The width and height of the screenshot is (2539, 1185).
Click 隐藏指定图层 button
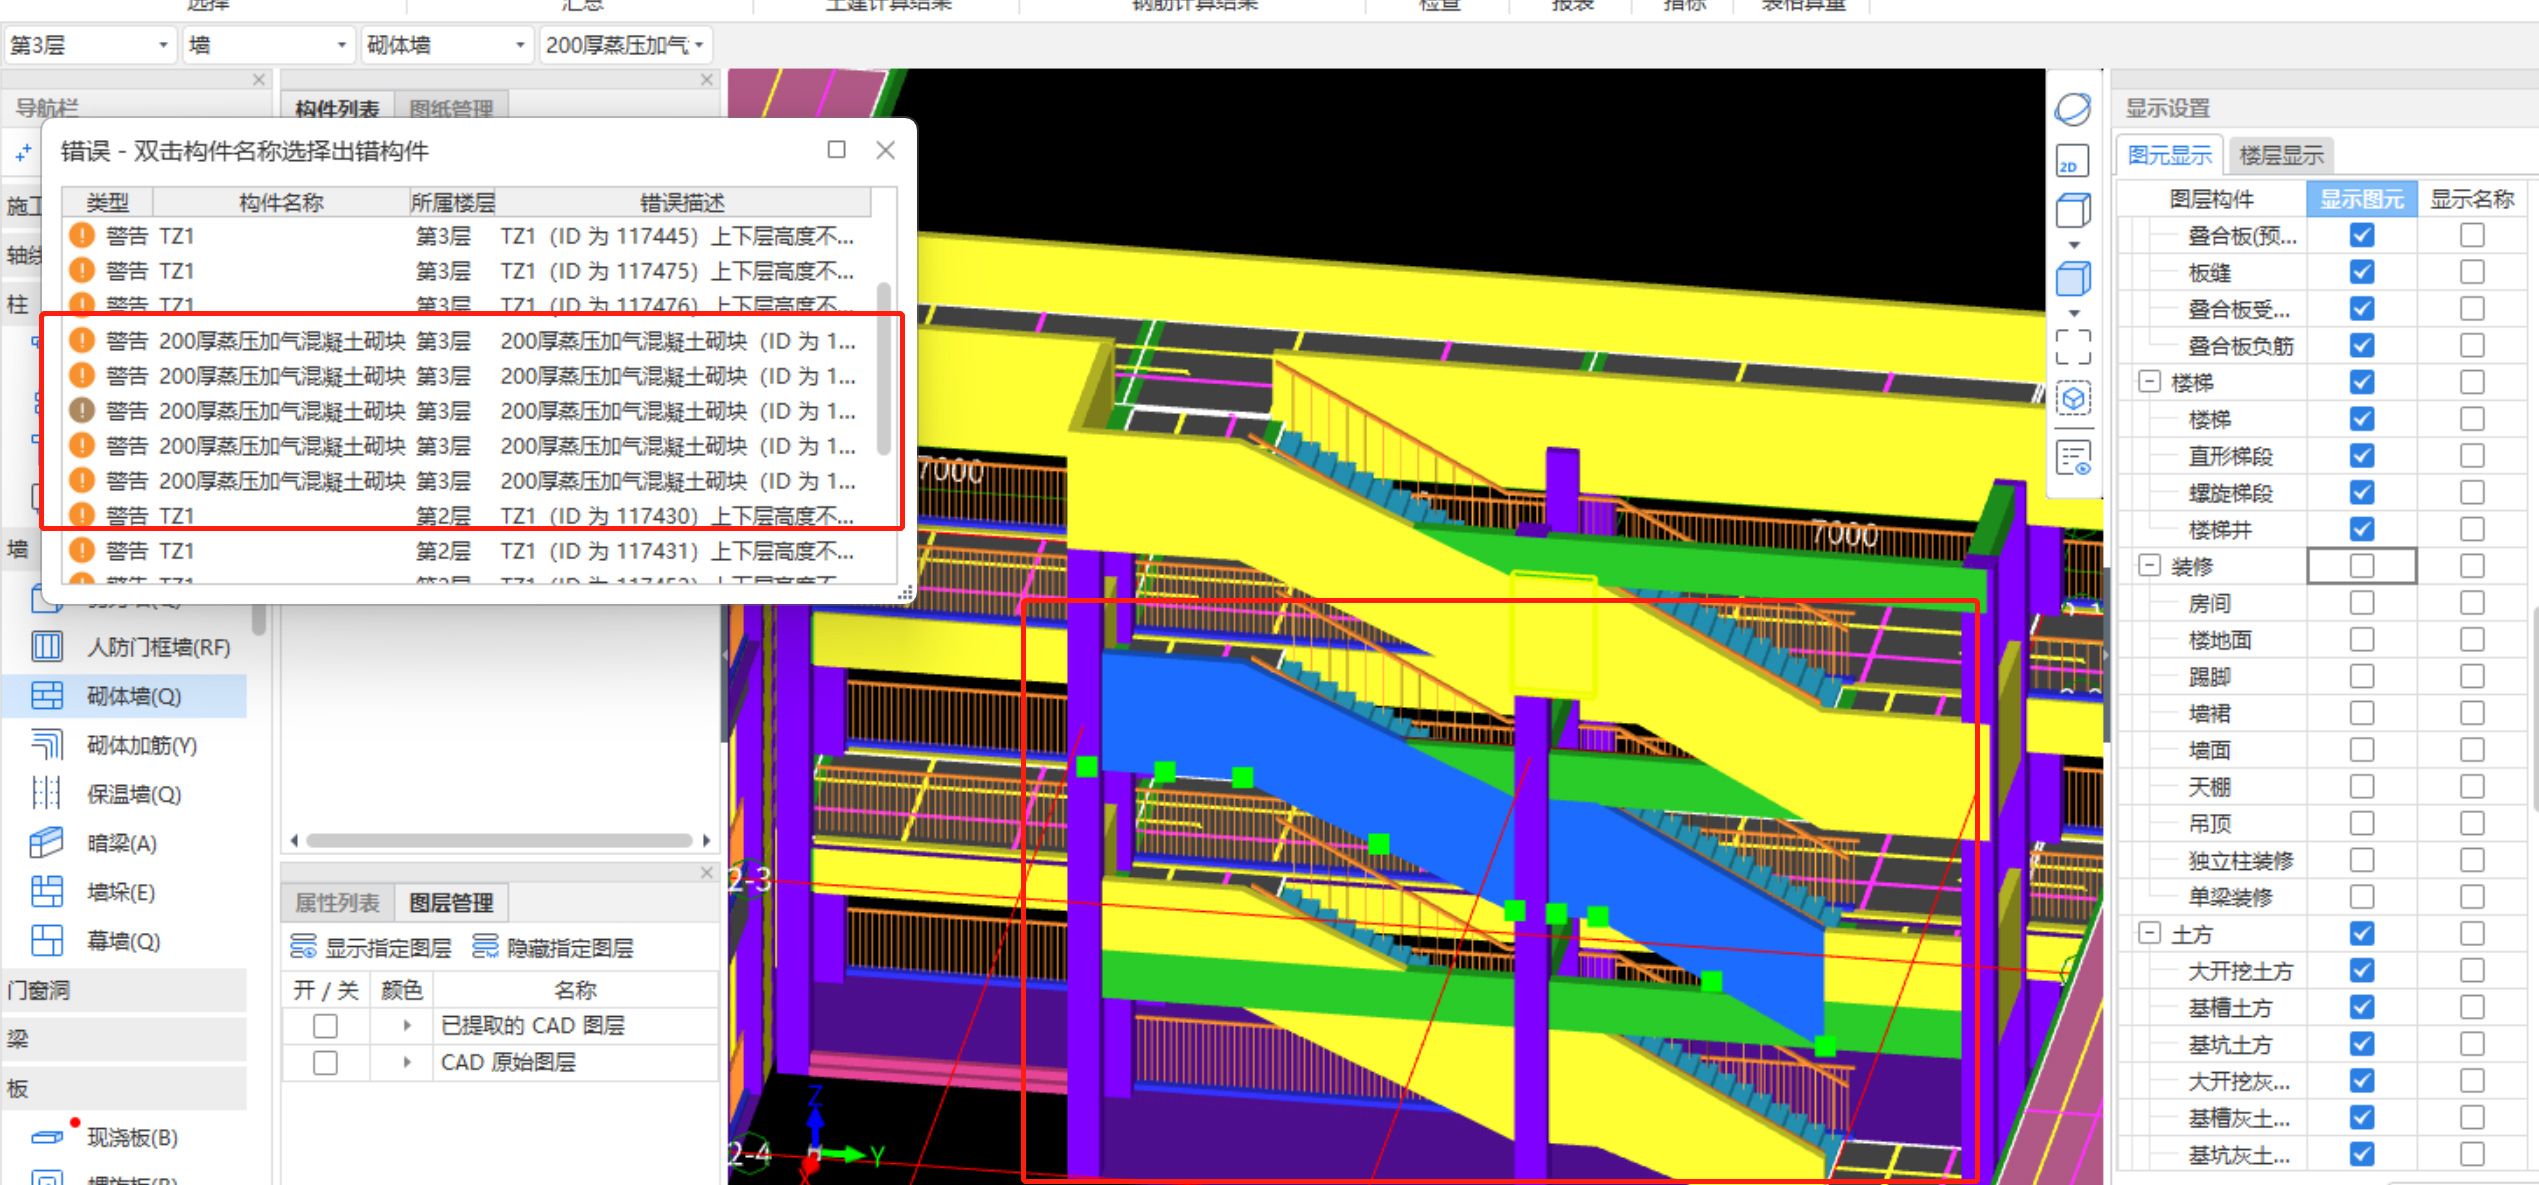click(553, 947)
